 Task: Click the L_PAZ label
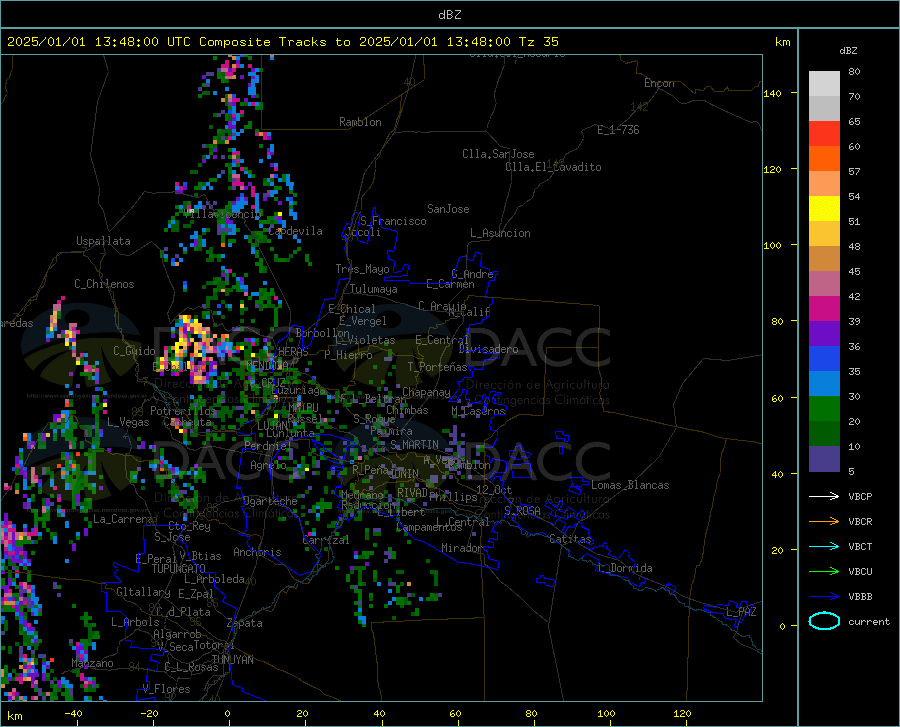741,612
